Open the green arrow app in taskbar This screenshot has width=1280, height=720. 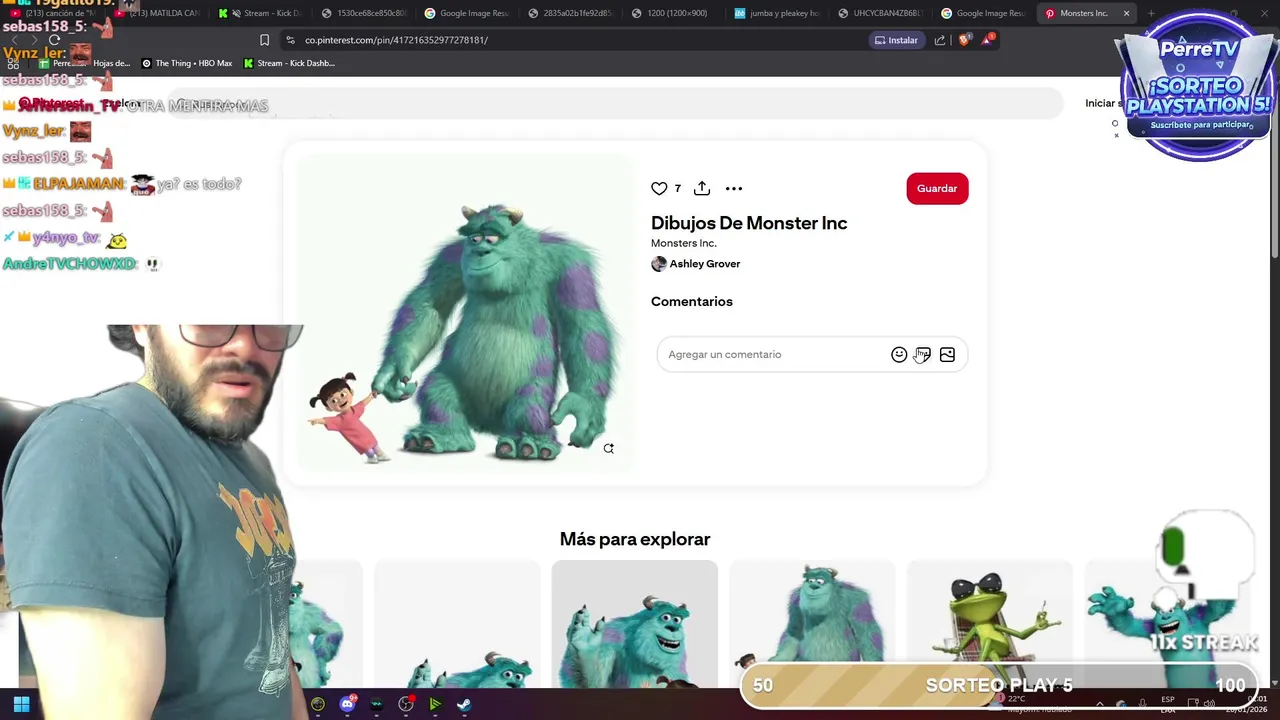coord(435,704)
